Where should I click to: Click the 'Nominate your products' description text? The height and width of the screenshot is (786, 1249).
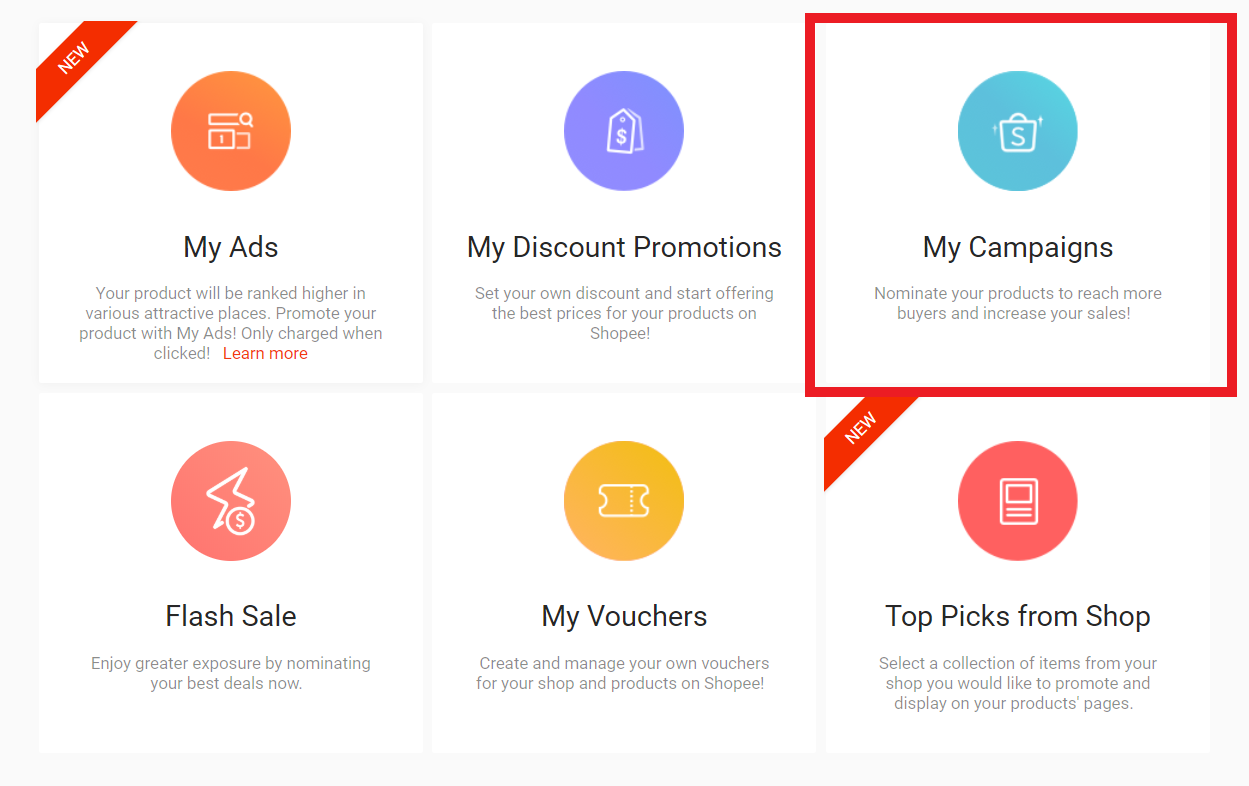pyautogui.click(x=1017, y=303)
